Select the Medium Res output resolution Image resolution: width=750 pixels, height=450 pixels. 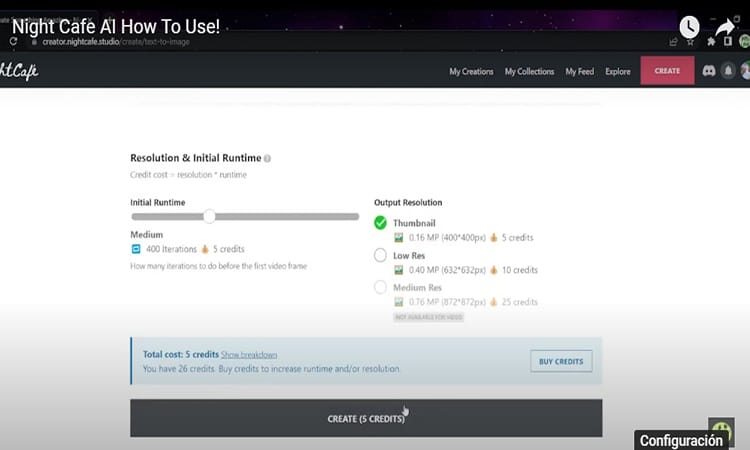380,287
